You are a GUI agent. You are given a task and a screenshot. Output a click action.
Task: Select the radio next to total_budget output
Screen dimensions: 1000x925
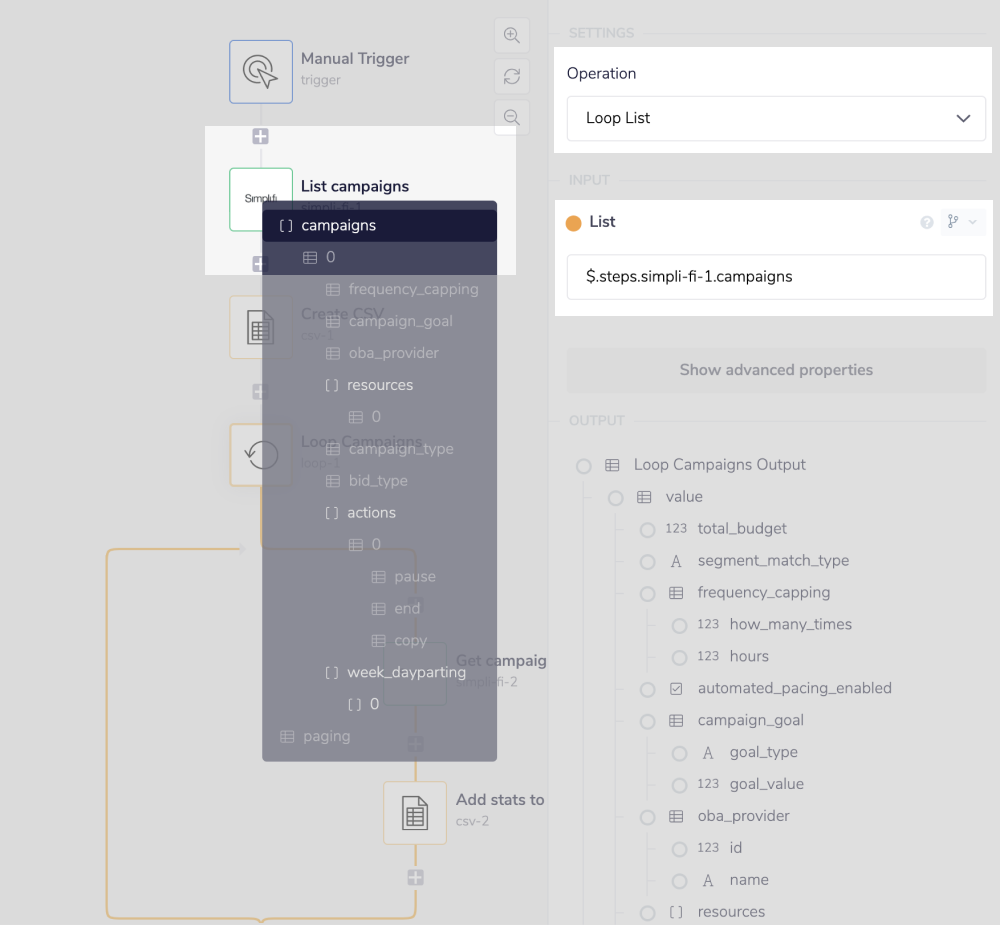tap(647, 529)
